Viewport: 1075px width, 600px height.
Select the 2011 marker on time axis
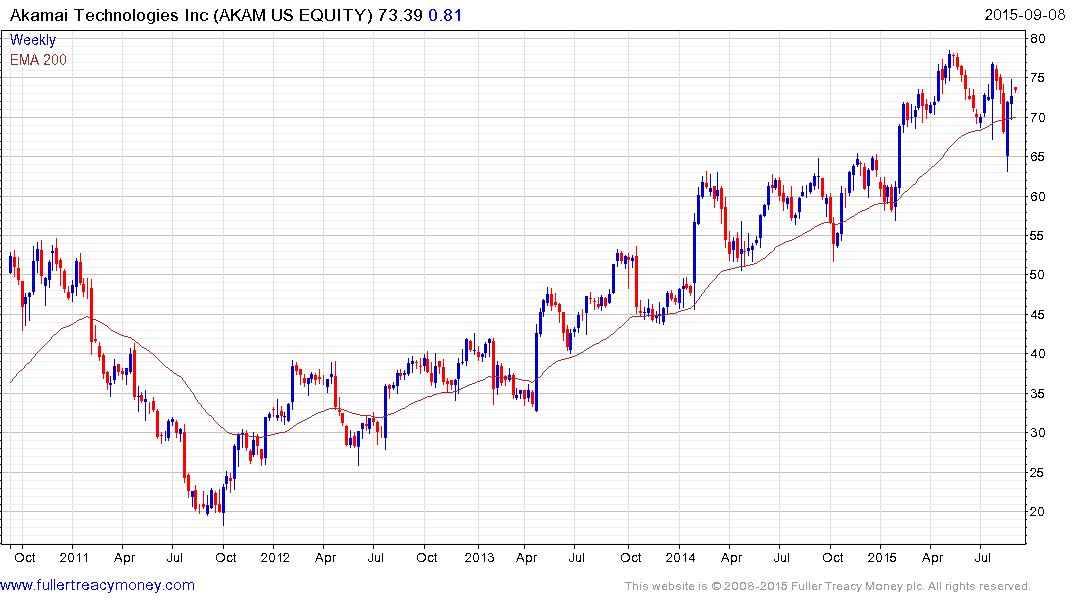coord(75,556)
